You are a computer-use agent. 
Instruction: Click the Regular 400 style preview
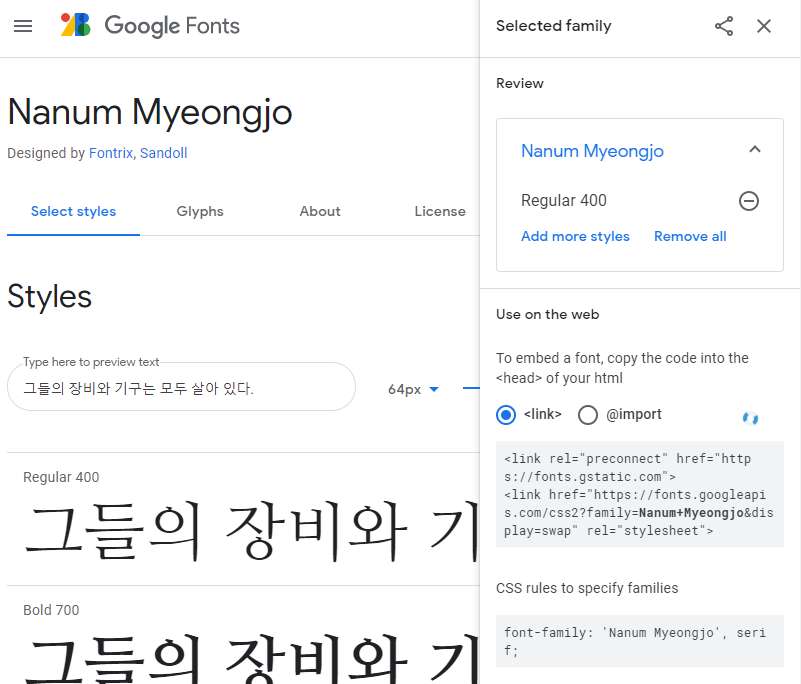tap(250, 531)
